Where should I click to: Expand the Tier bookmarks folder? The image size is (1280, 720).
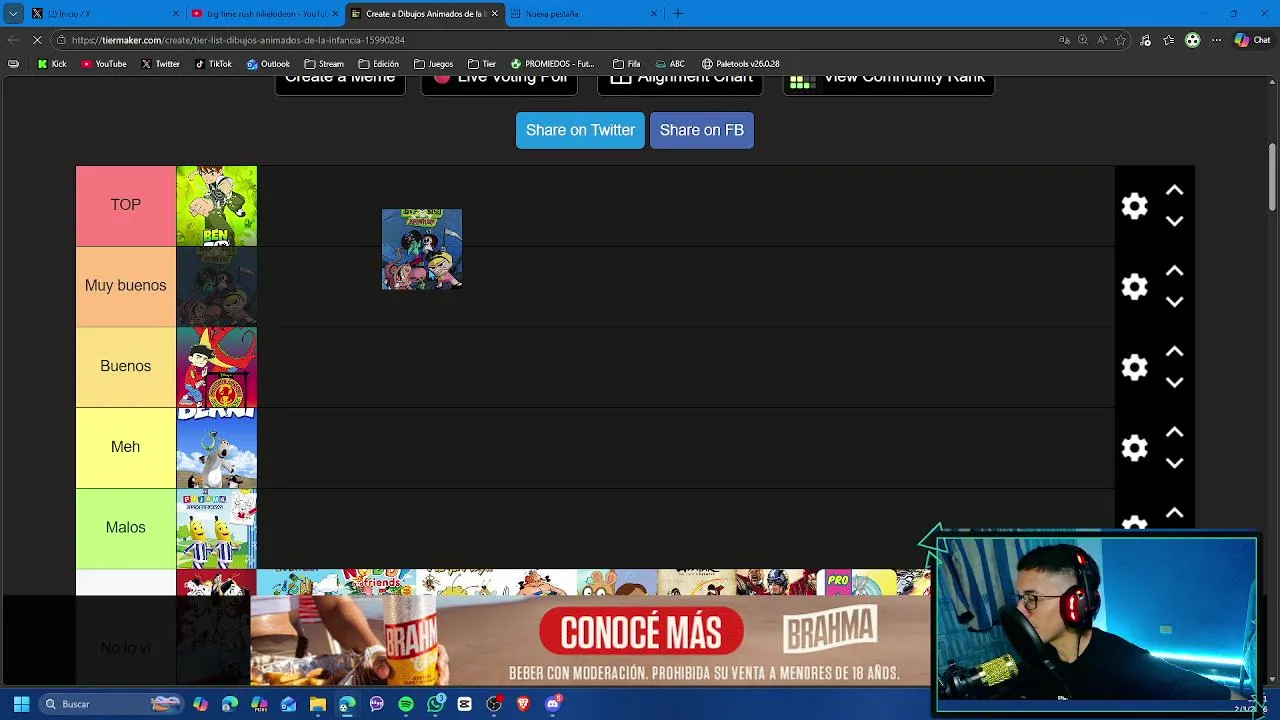pyautogui.click(x=482, y=64)
